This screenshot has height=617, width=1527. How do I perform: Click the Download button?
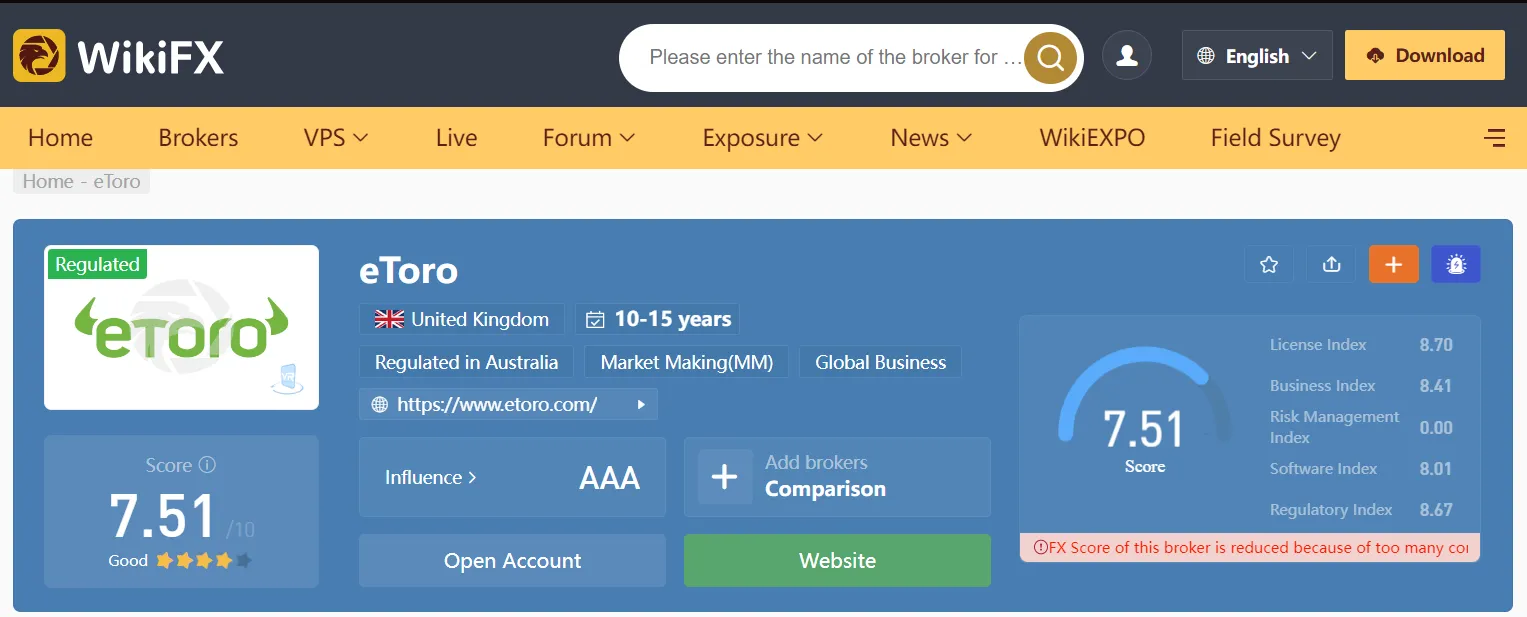pyautogui.click(x=1425, y=55)
